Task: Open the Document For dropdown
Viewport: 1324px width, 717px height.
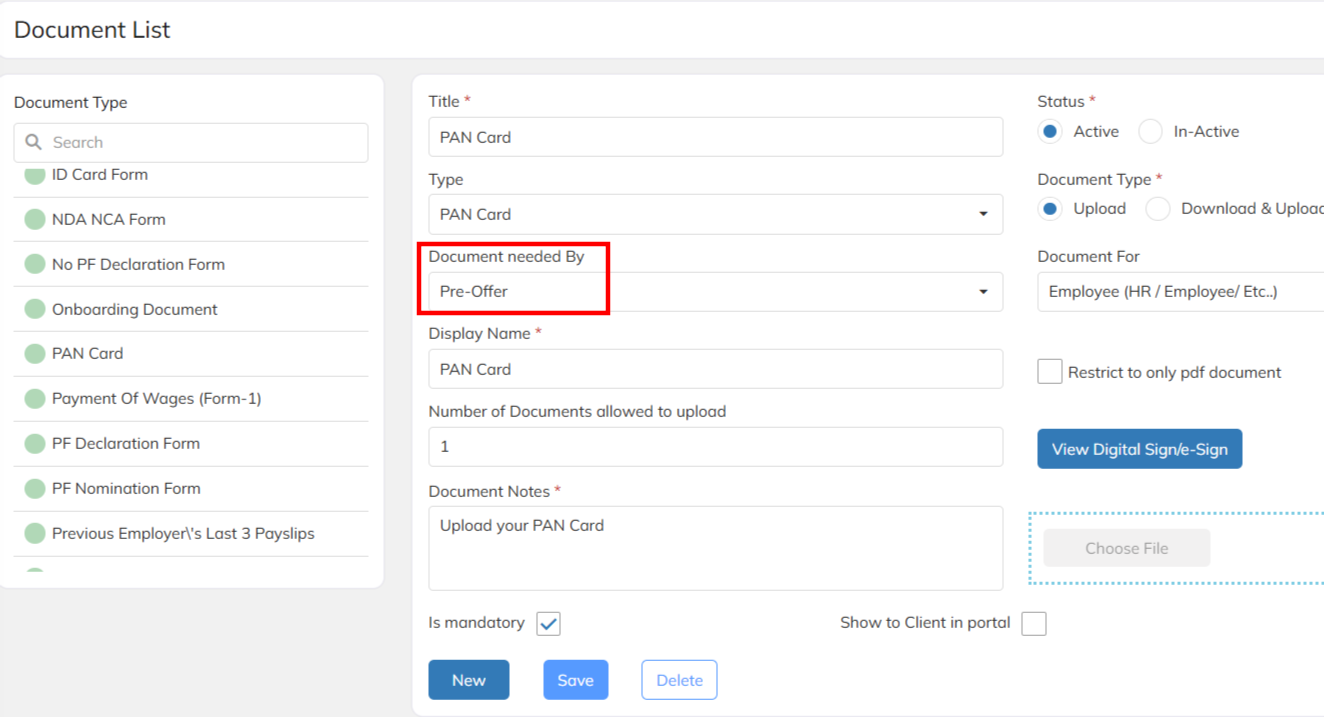Action: point(1180,292)
